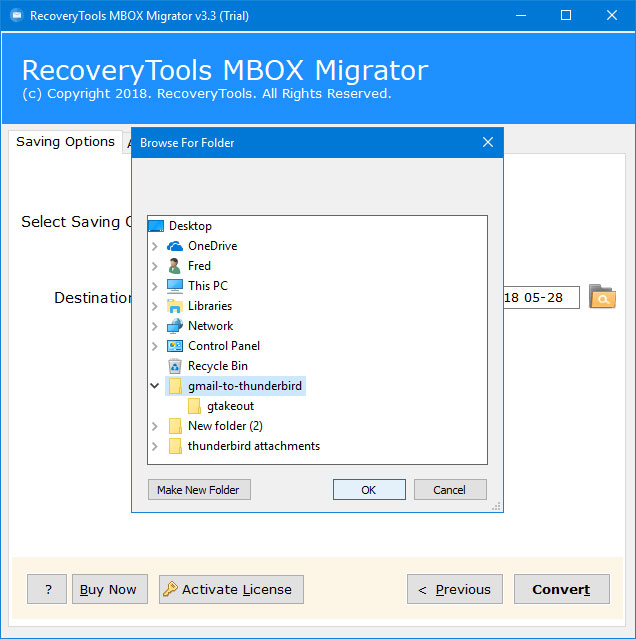Image resolution: width=636 pixels, height=639 pixels.
Task: Expand the OneDrive node
Action: pos(155,246)
